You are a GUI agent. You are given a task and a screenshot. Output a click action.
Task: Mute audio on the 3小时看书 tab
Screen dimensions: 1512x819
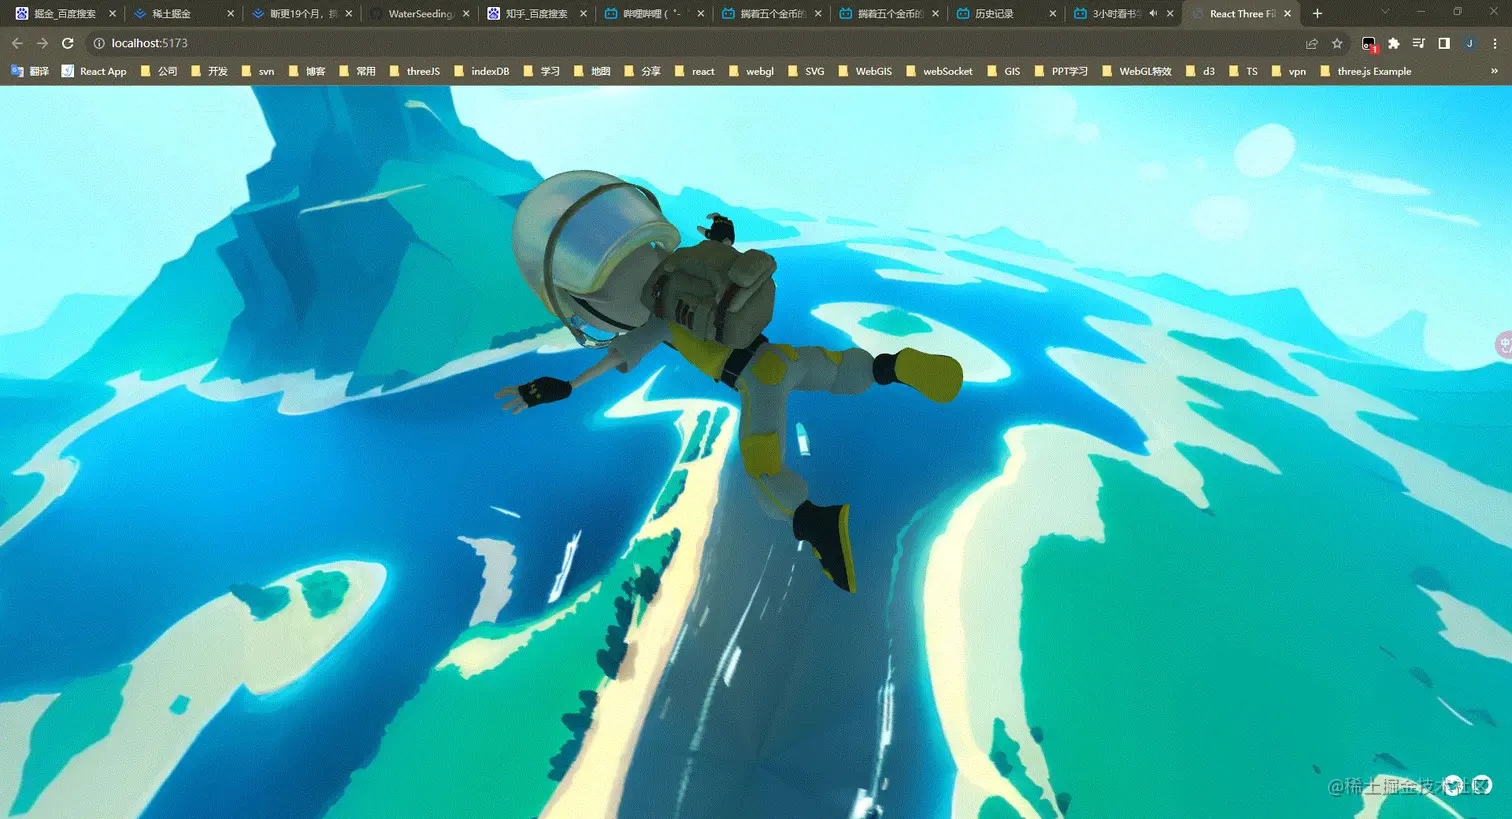click(x=1153, y=14)
